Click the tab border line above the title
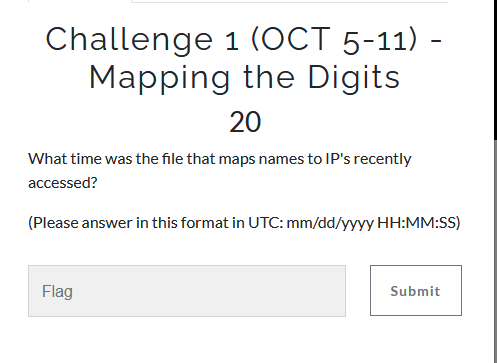 (289, 2)
